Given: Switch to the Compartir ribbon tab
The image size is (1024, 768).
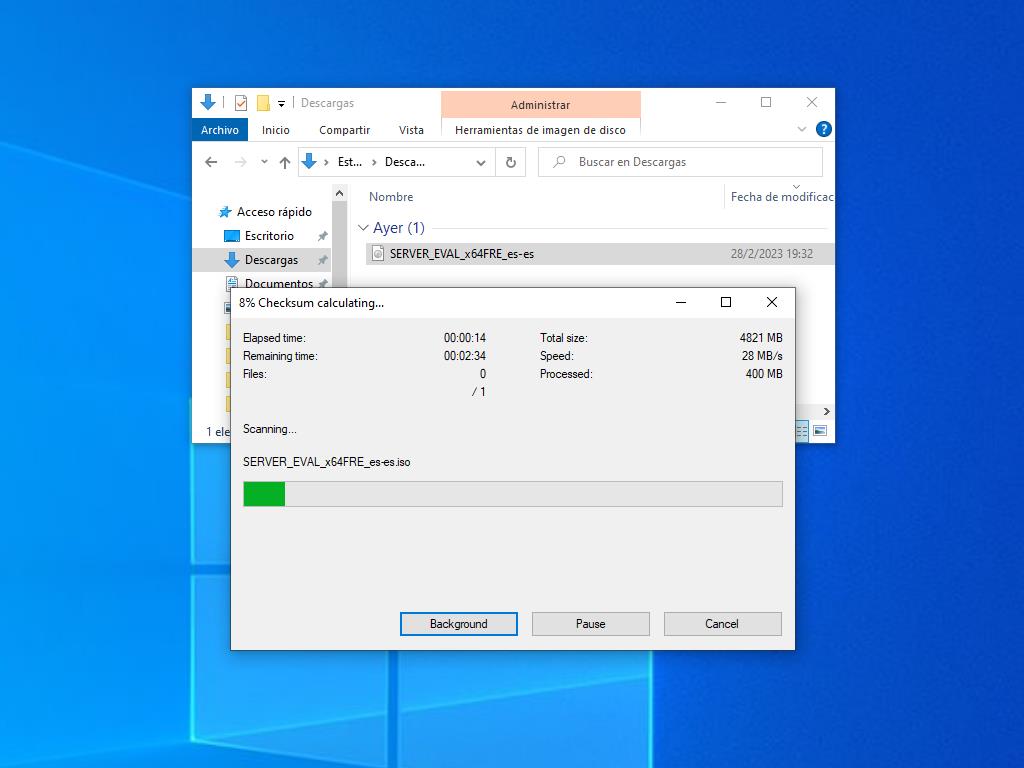Looking at the screenshot, I should pyautogui.click(x=344, y=130).
